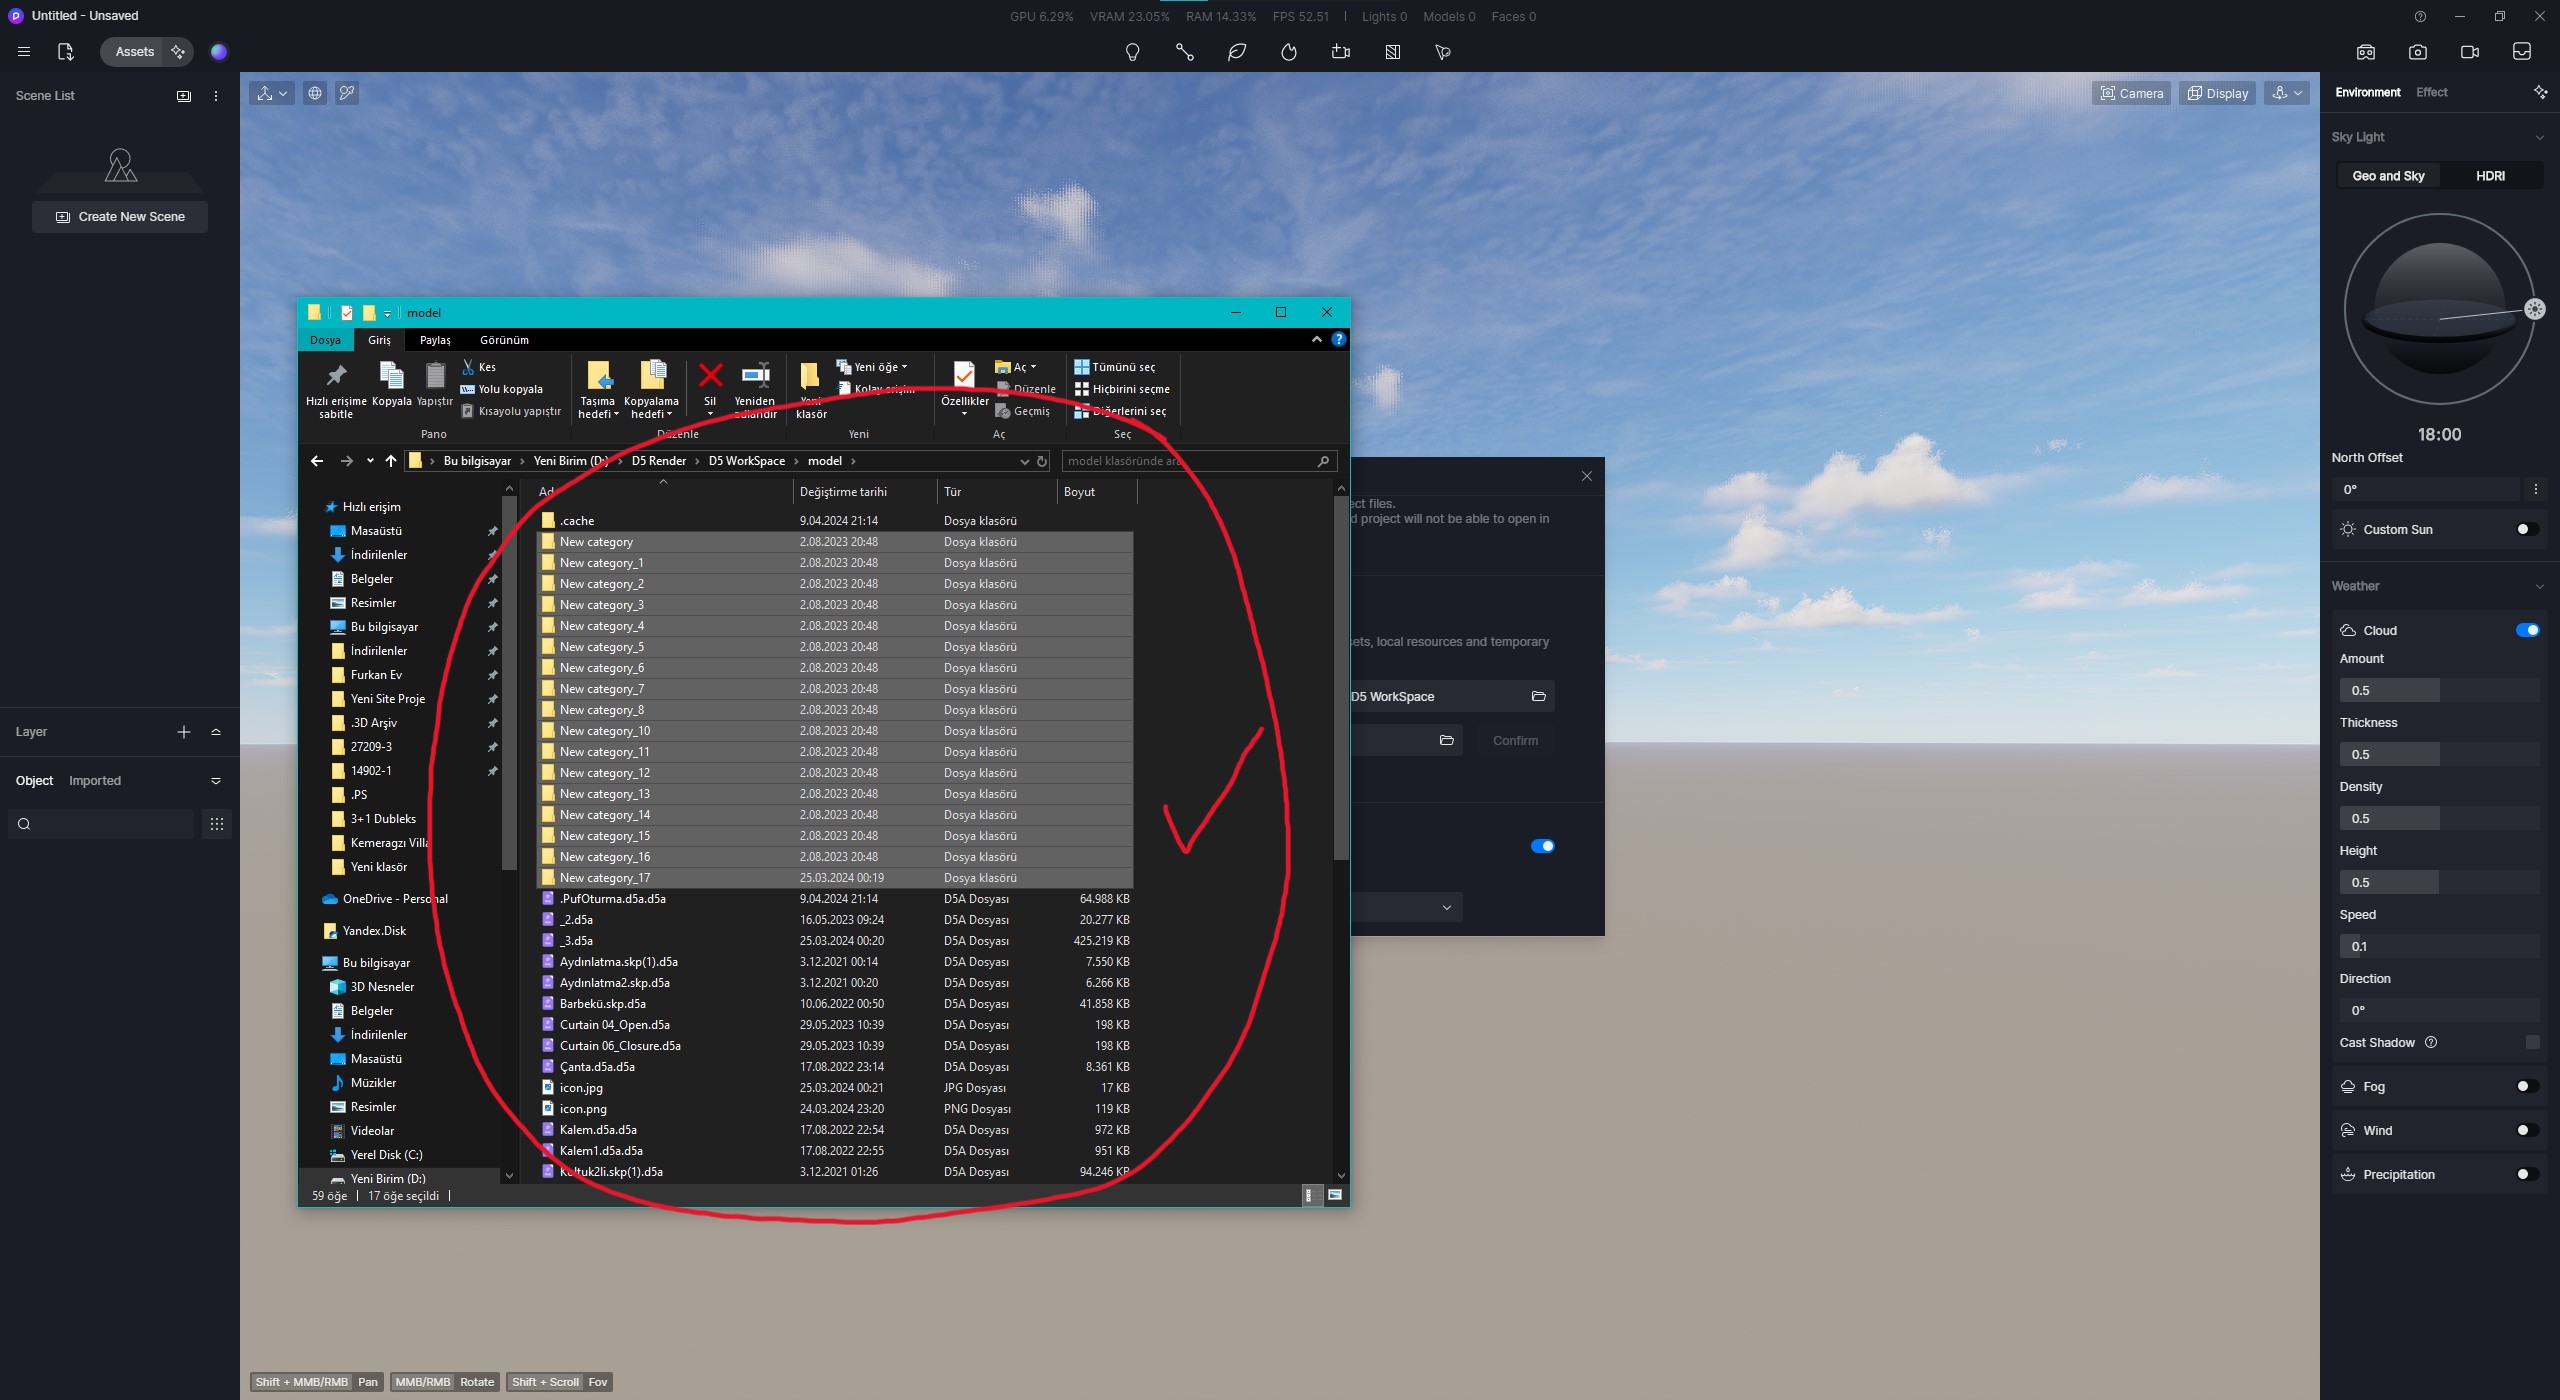Enable the Custom Sun toggle

(x=2525, y=528)
